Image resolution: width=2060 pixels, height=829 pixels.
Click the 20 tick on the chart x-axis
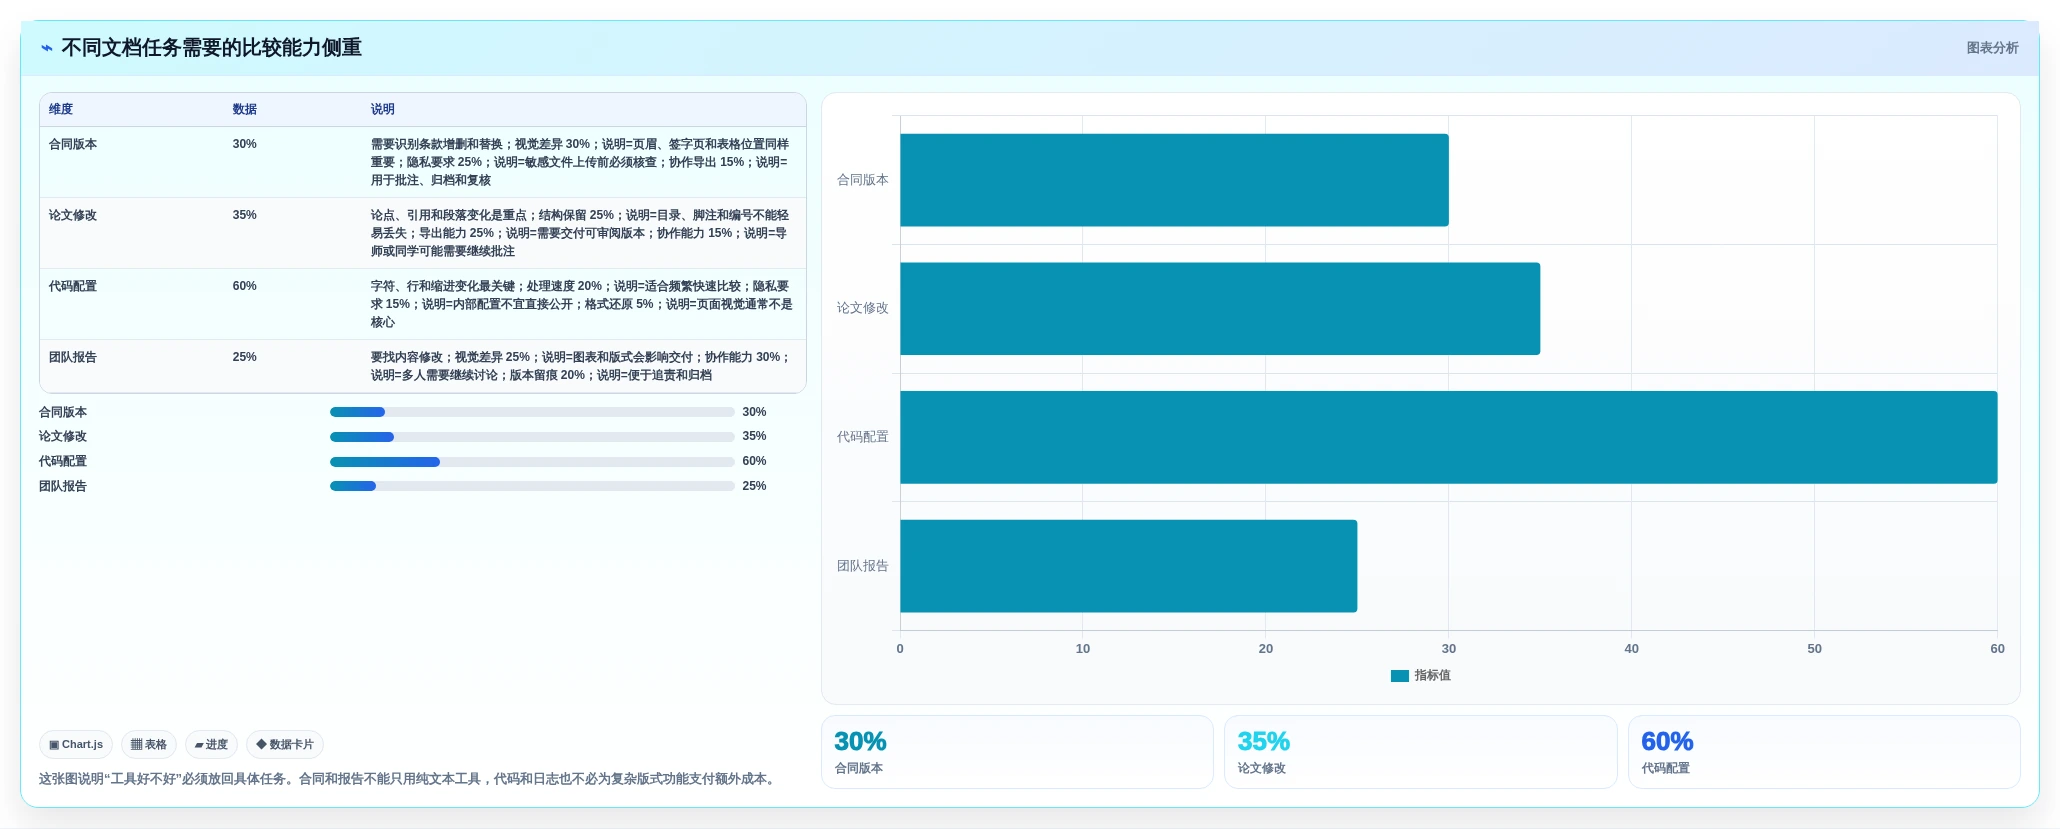pos(1266,649)
